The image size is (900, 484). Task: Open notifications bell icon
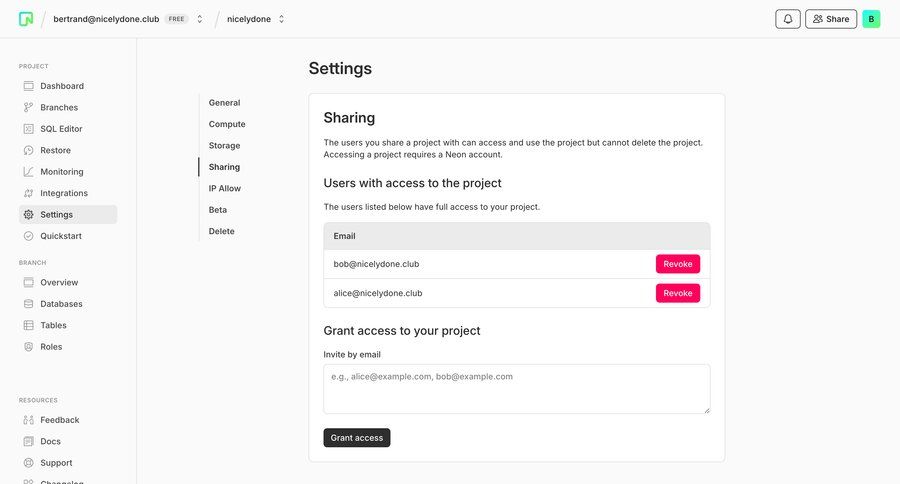(787, 19)
